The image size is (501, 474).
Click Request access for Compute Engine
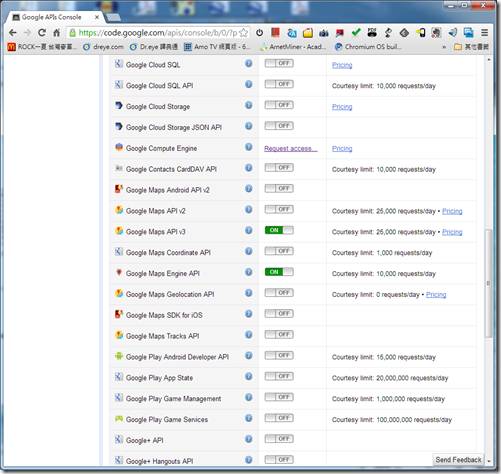click(x=291, y=149)
